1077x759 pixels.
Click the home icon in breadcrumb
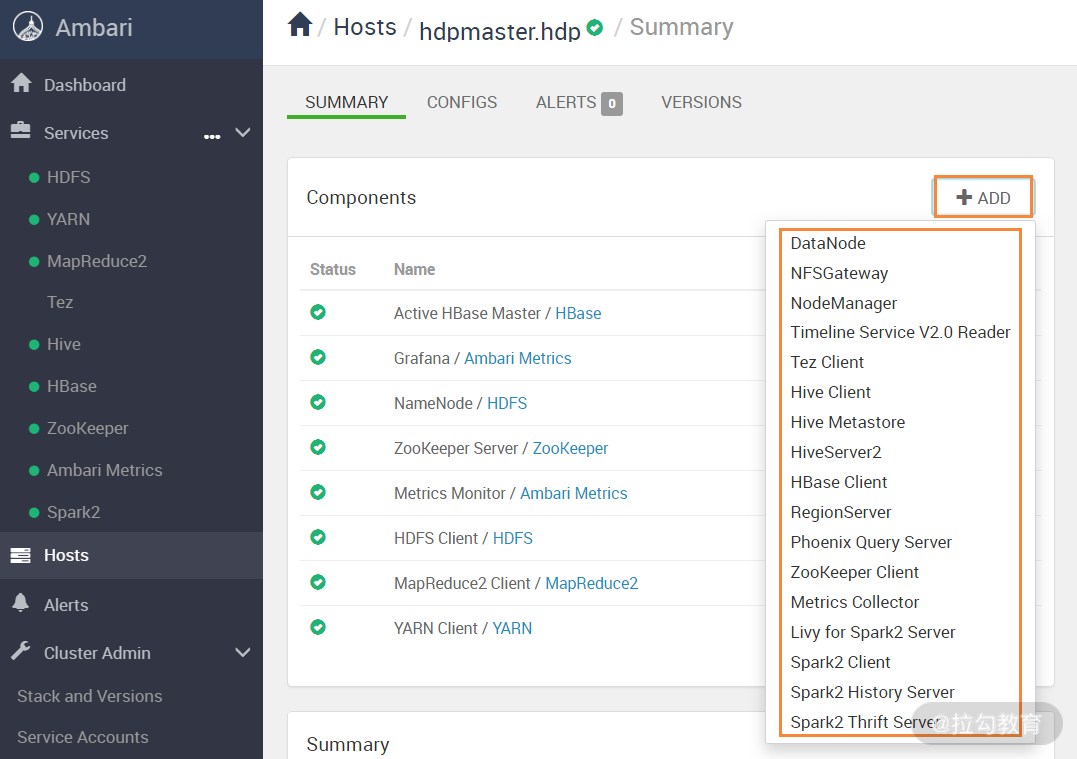(300, 25)
